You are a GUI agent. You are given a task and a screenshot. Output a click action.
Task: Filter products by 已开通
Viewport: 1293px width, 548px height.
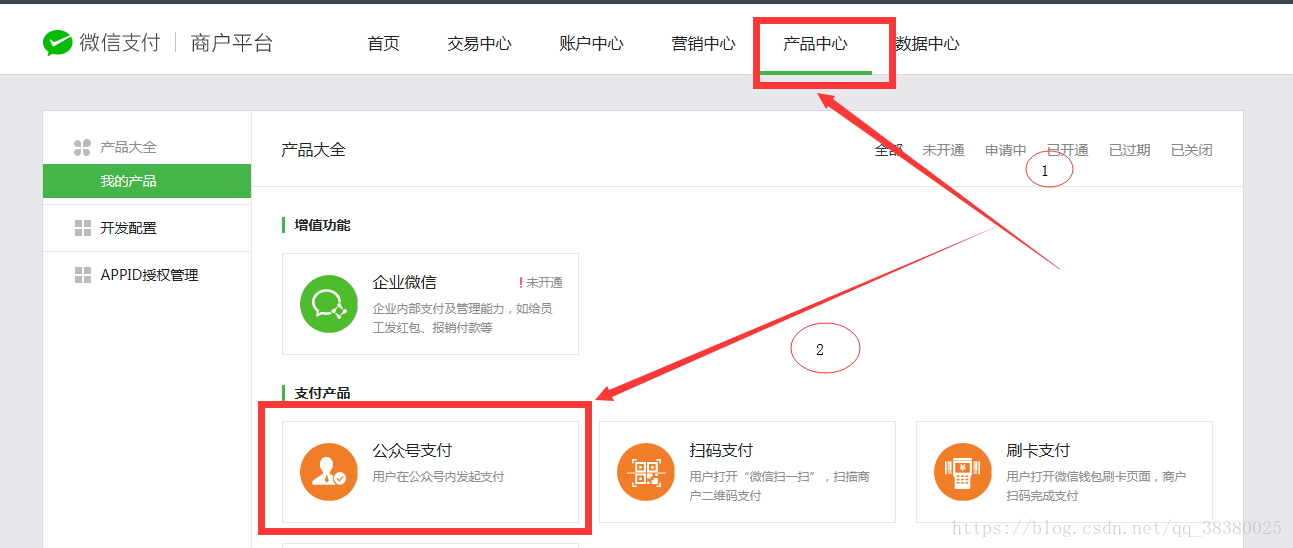pos(1067,150)
